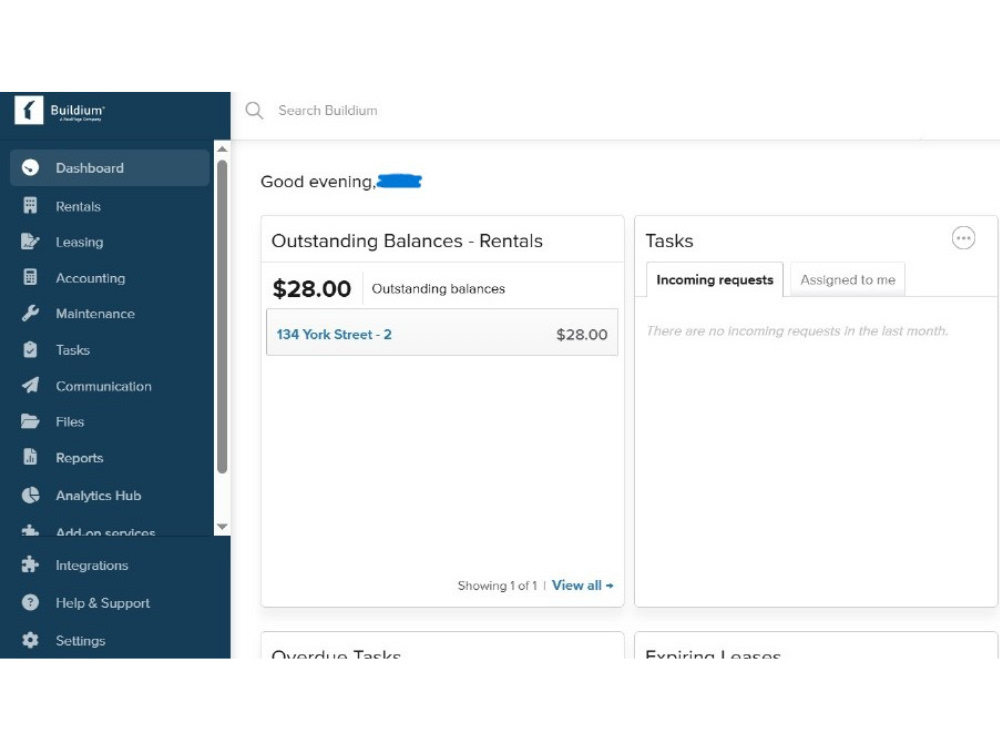
Task: Open Files in the sidebar
Action: click(x=70, y=422)
